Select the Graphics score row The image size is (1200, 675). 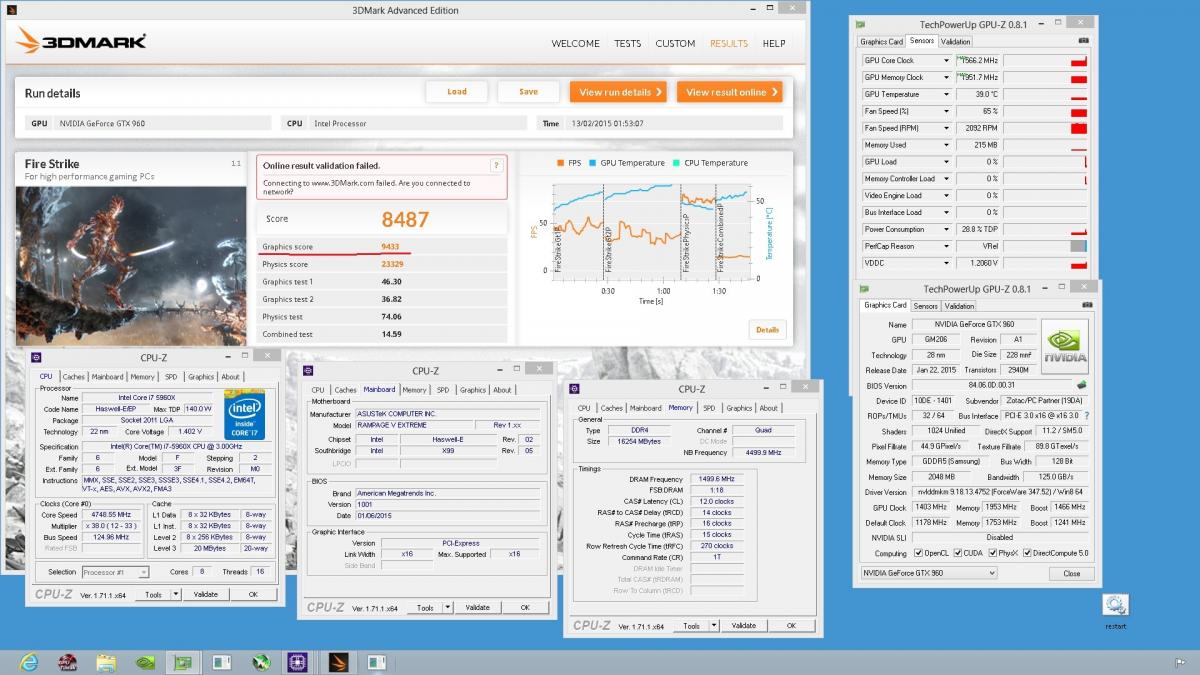(x=381, y=247)
